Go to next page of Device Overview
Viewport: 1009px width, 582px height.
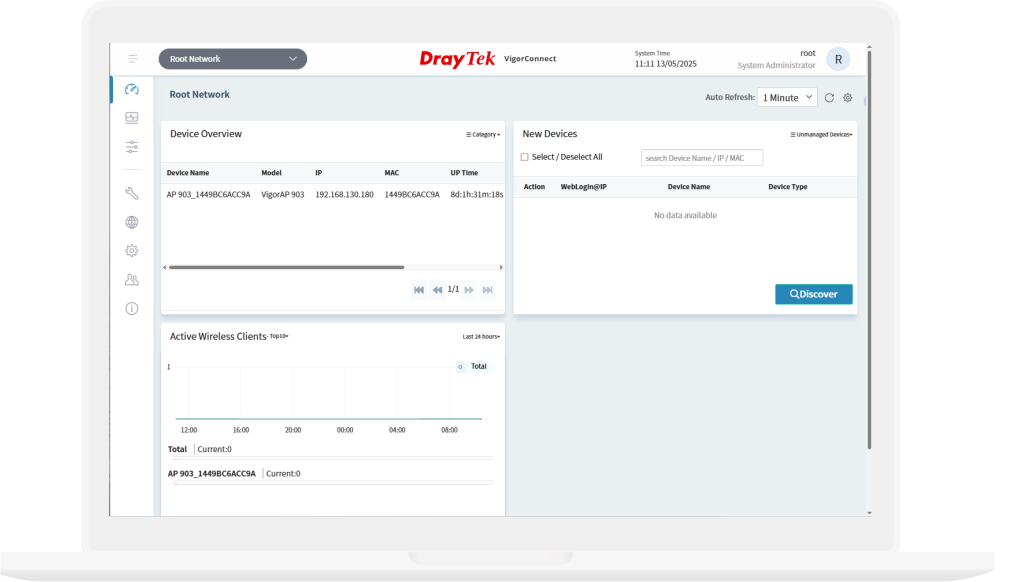coord(469,290)
